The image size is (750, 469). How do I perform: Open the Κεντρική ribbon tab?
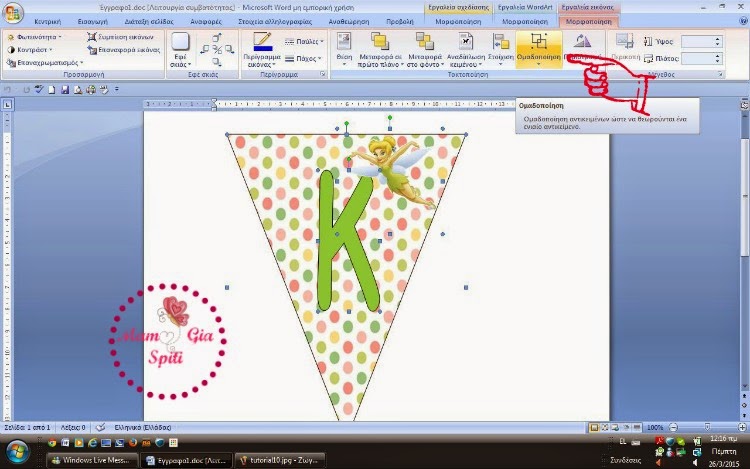(x=47, y=22)
